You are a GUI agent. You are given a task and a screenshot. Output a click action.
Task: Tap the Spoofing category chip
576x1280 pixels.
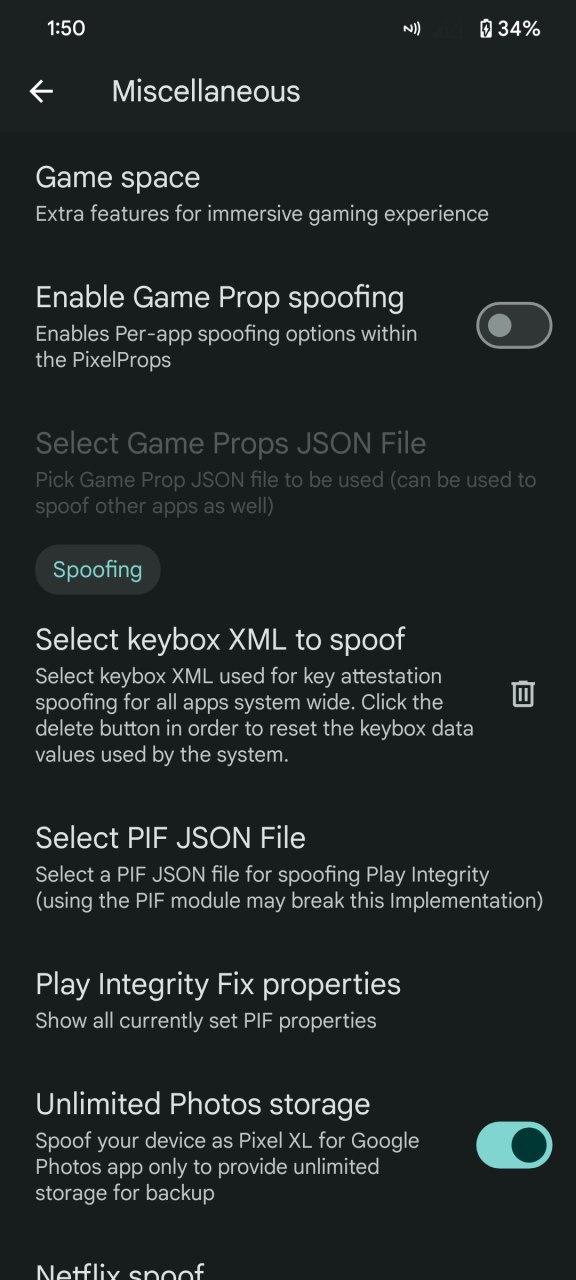(98, 570)
